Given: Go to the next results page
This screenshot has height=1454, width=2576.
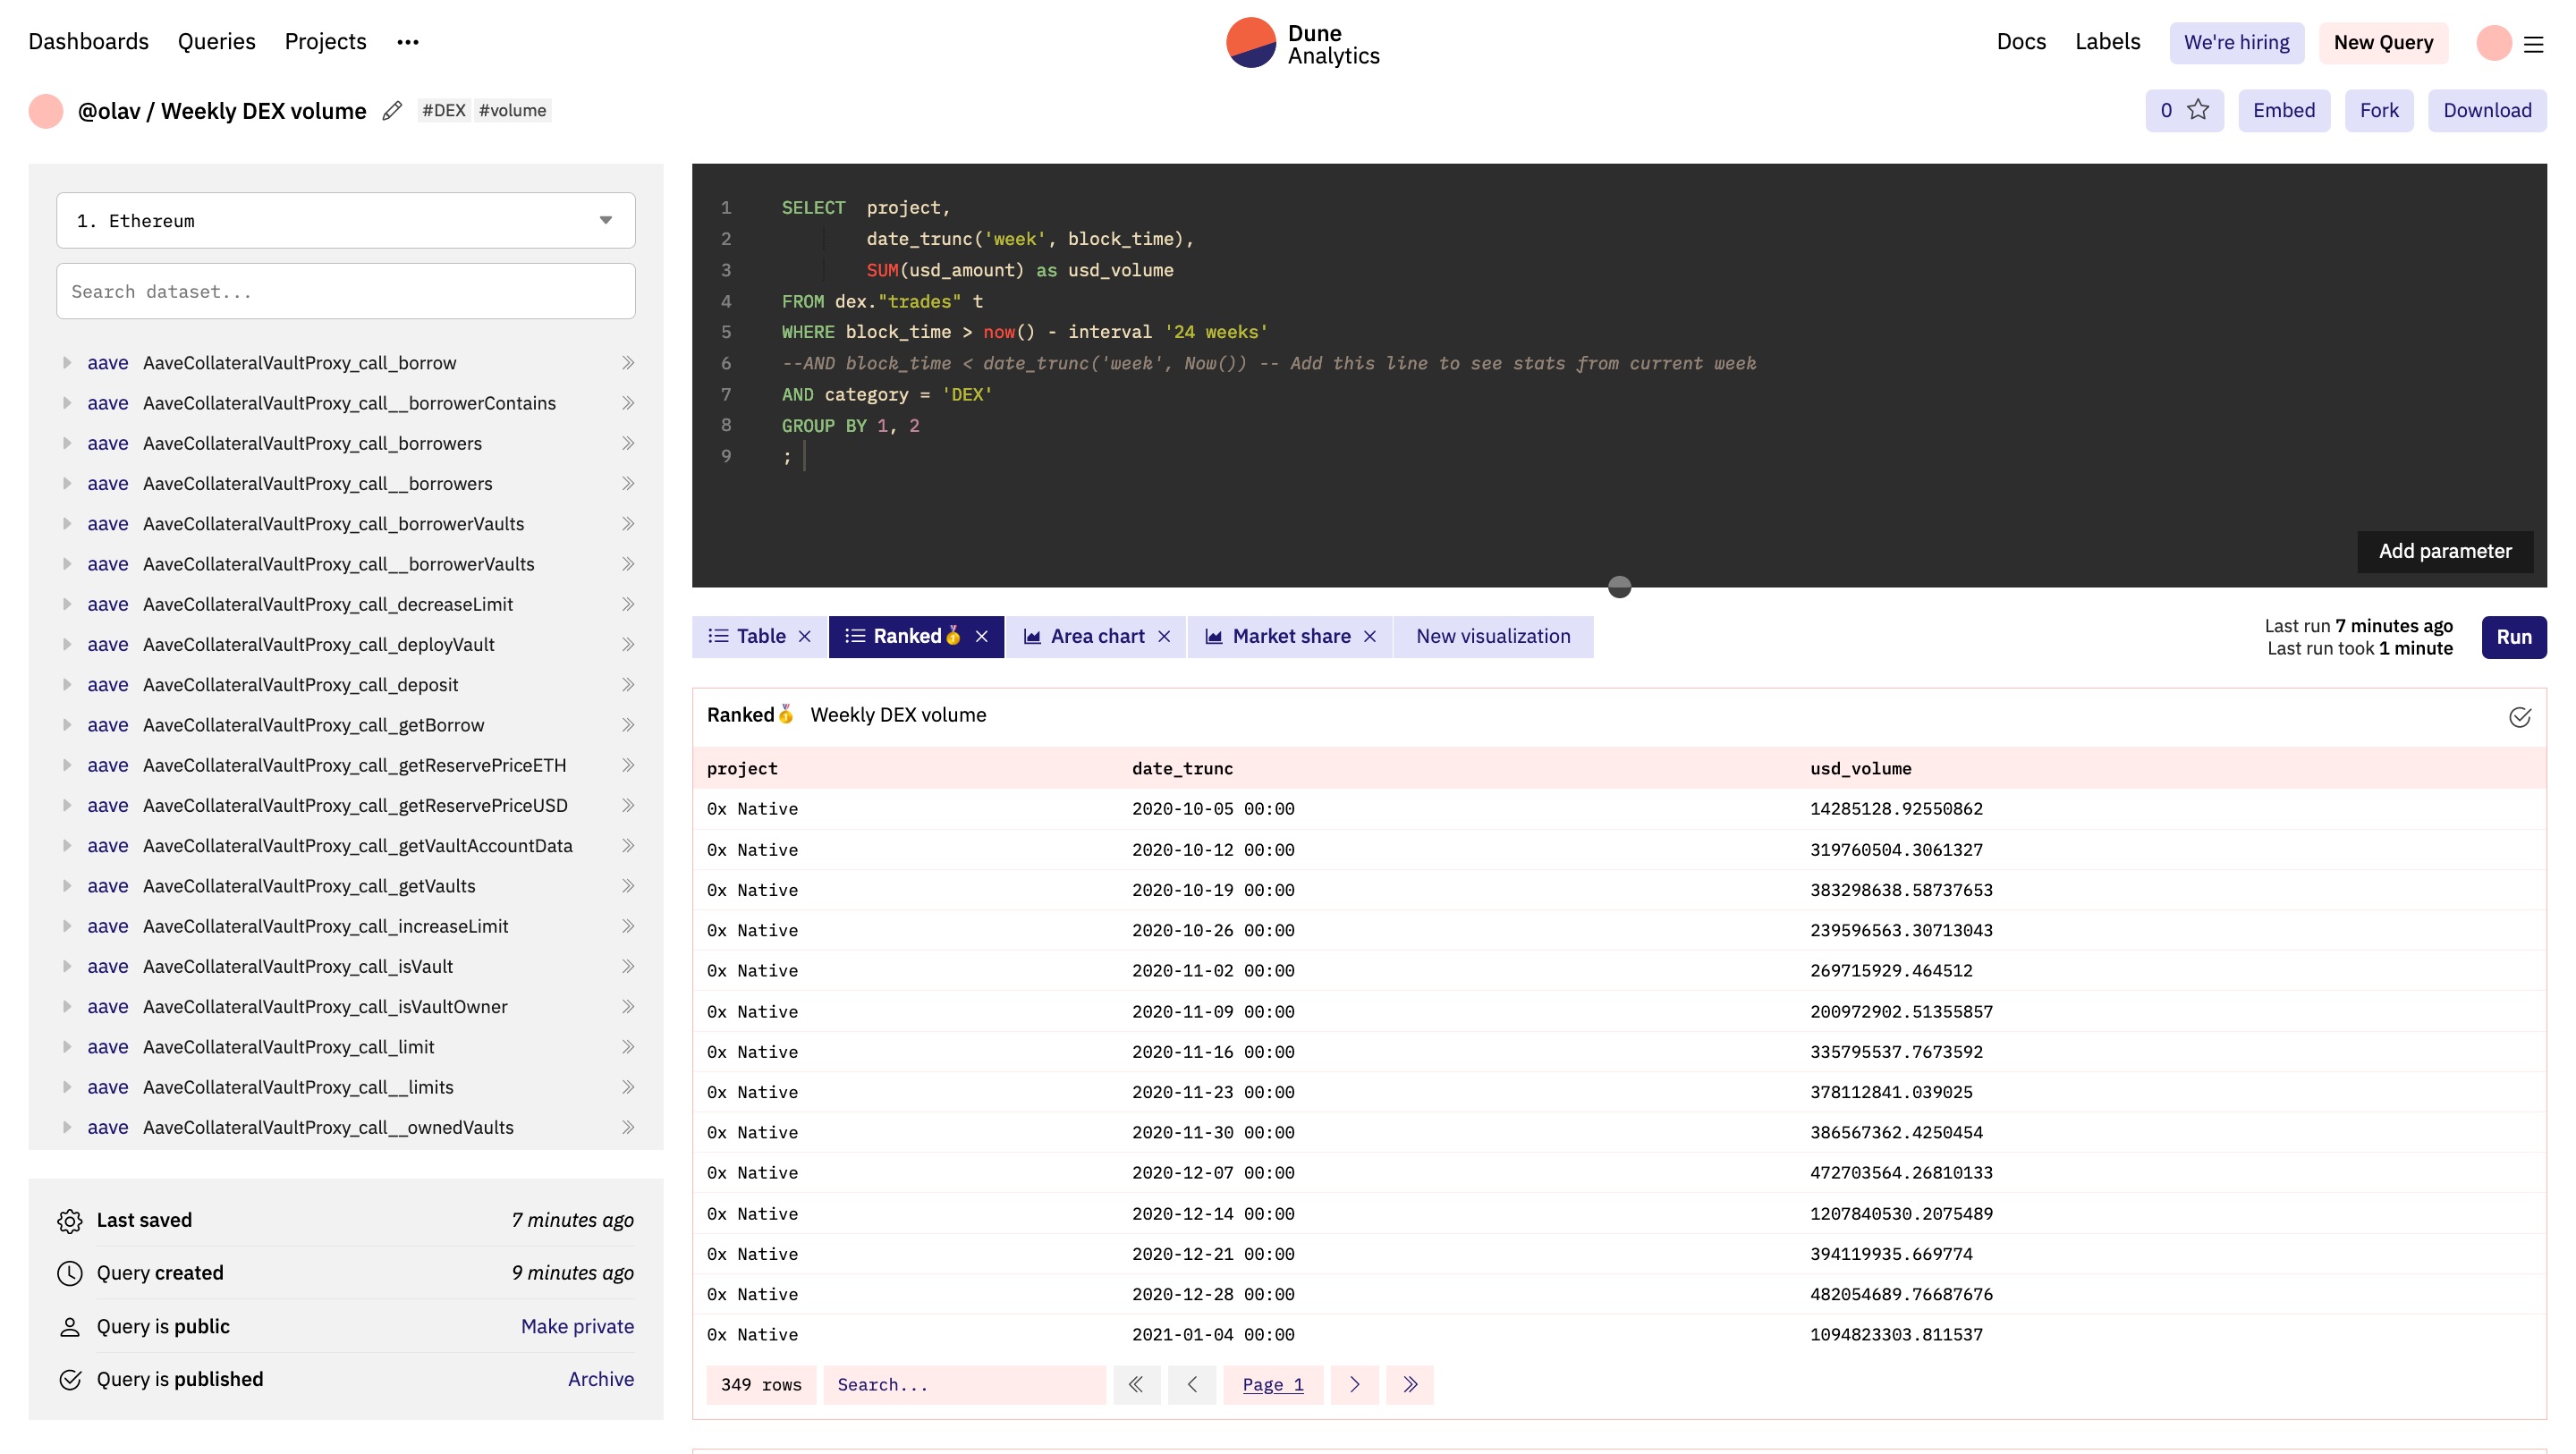Looking at the screenshot, I should click(x=1355, y=1384).
